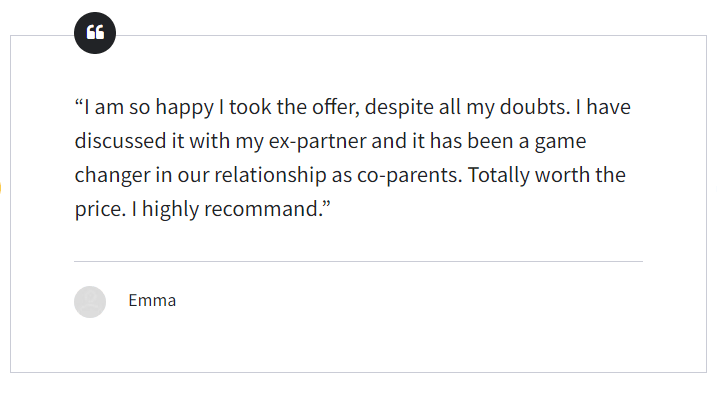Click the word "co-parents" in the testimonial
This screenshot has width=717, height=413.
410,175
